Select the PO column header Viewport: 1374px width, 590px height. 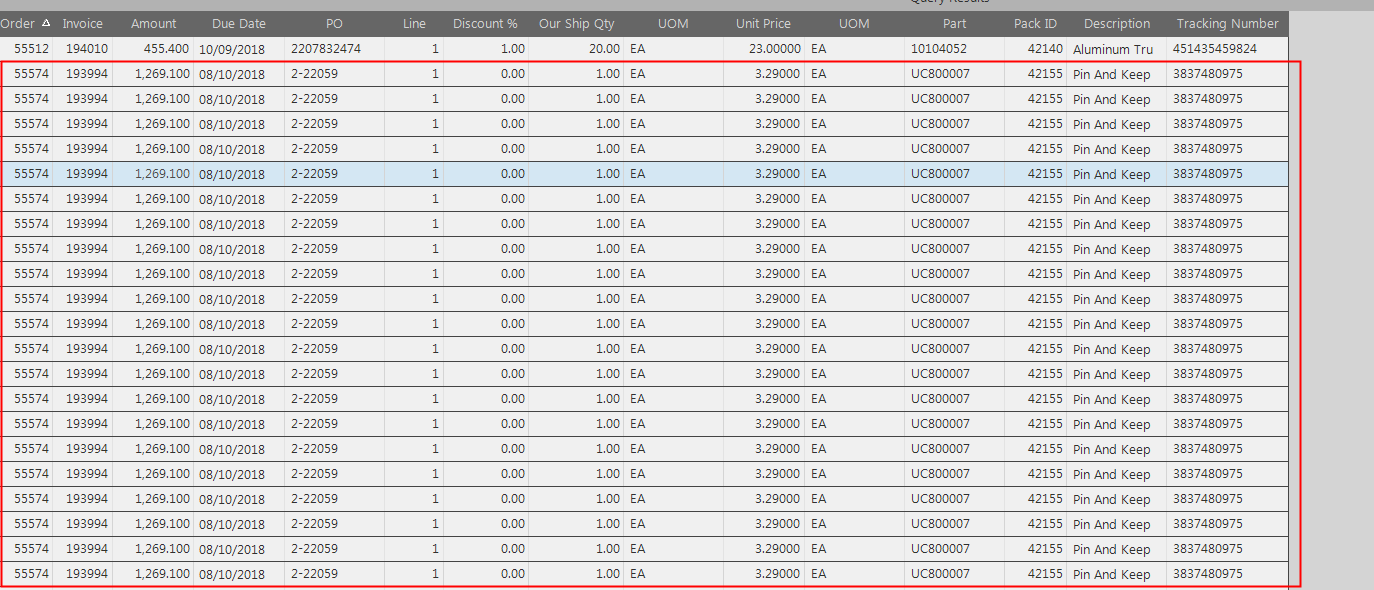pos(334,24)
